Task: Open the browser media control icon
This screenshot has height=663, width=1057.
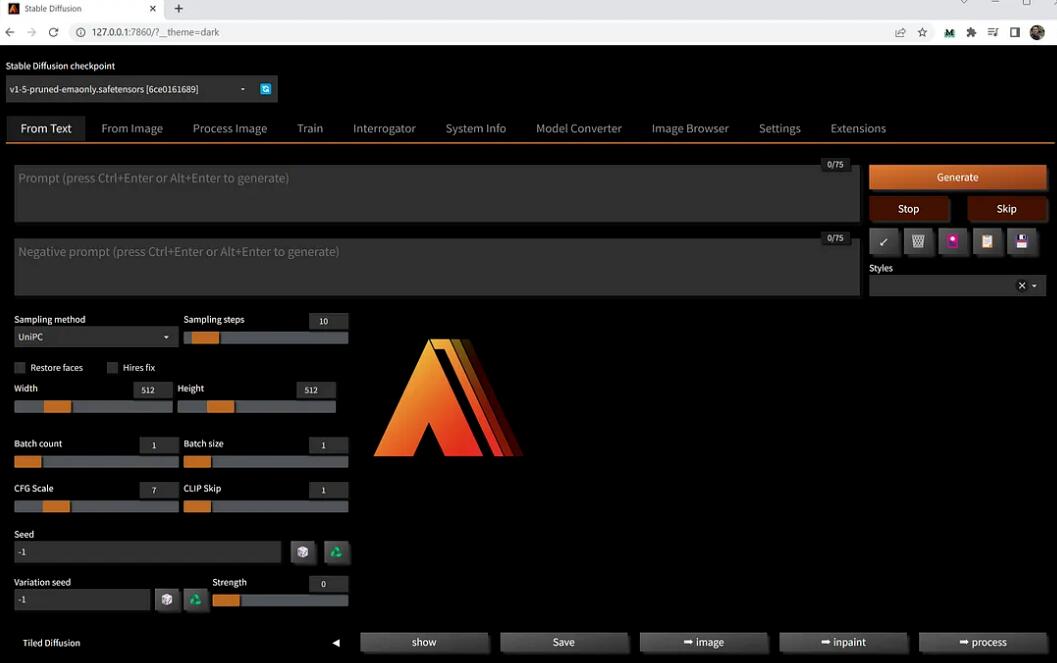Action: pos(993,32)
